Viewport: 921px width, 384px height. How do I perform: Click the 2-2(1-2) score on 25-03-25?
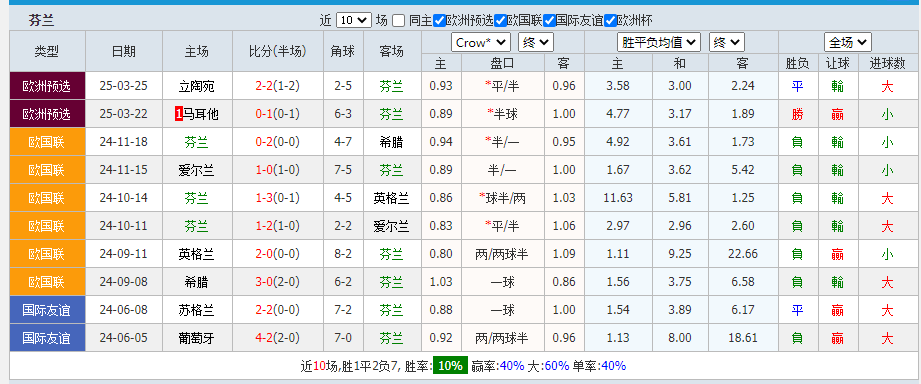277,86
